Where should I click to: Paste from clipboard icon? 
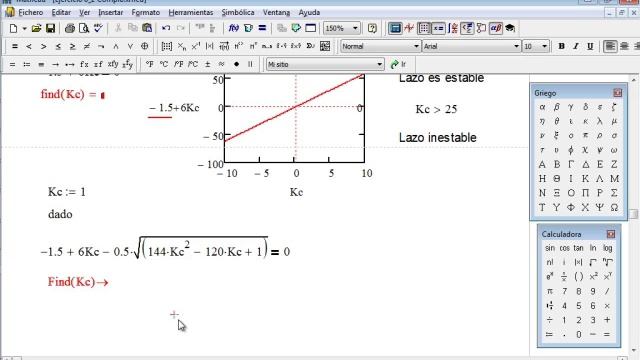click(x=147, y=28)
